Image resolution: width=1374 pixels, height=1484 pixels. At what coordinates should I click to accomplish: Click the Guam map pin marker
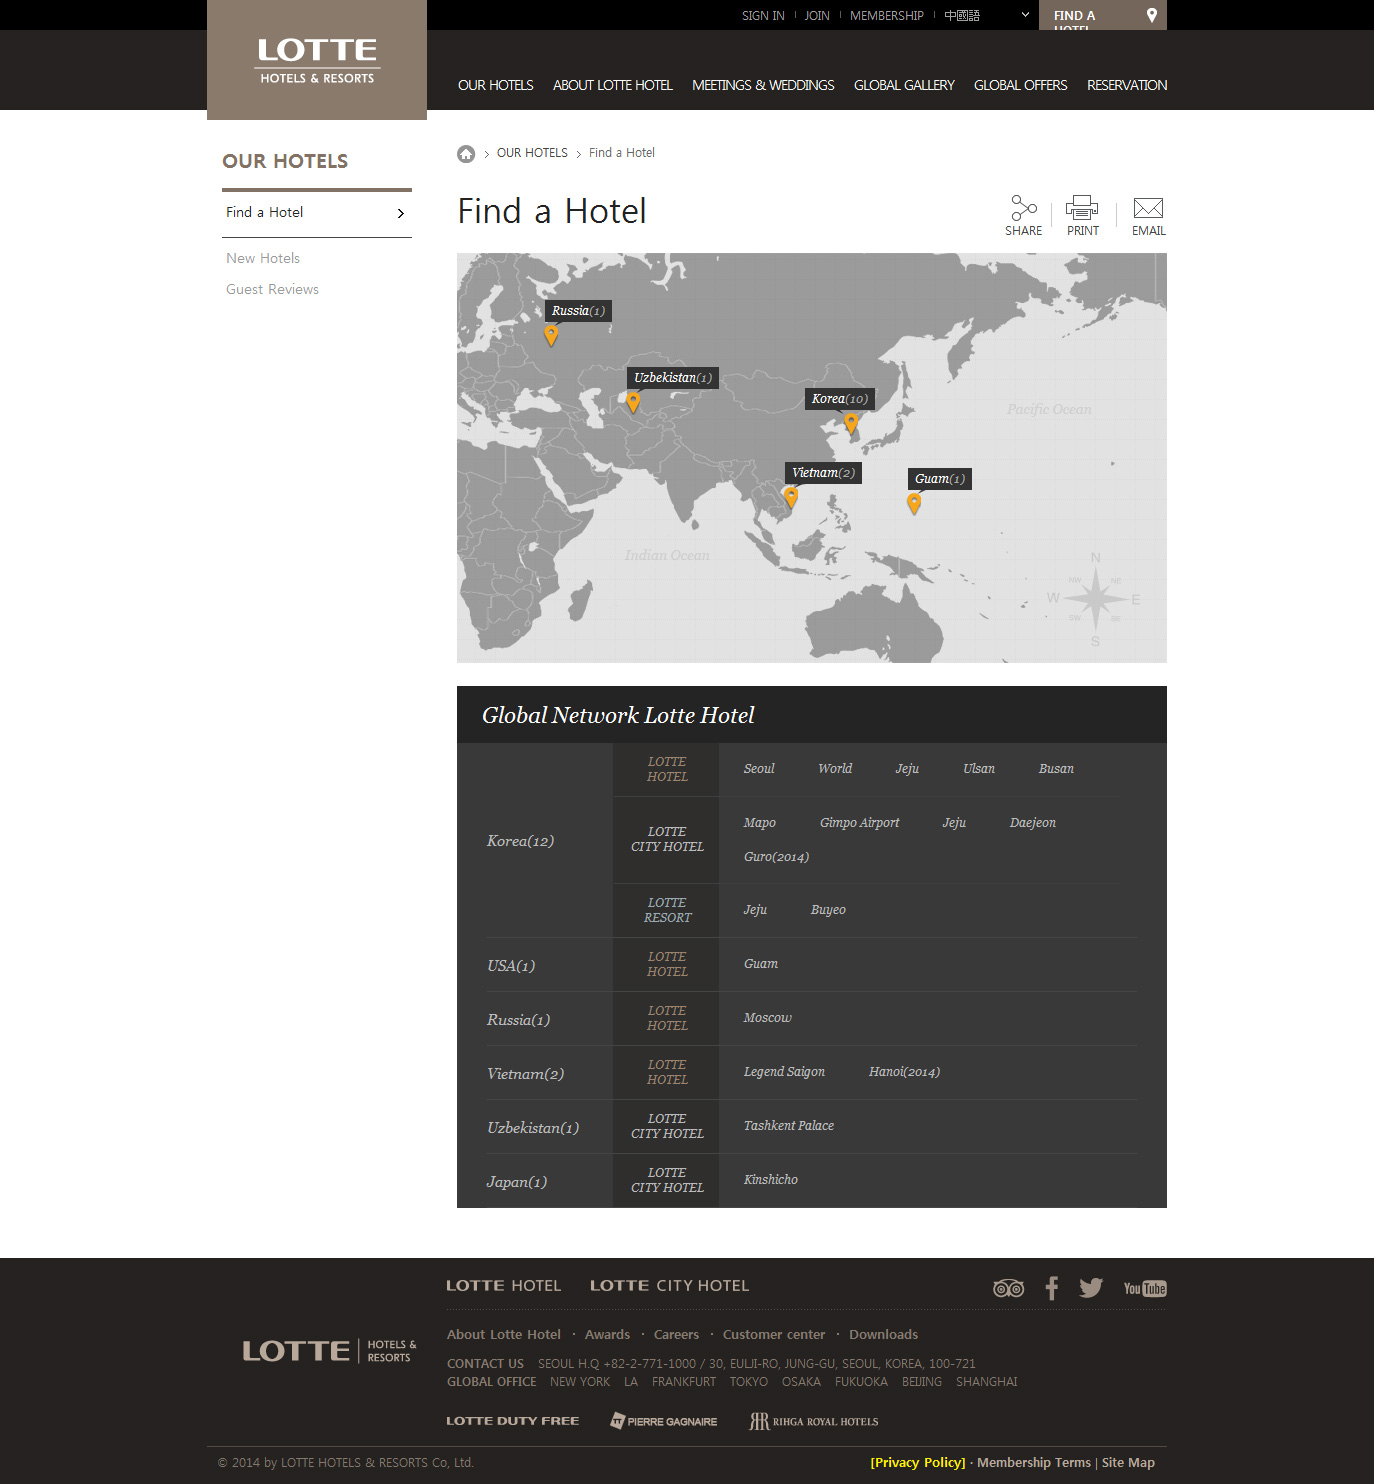914,504
